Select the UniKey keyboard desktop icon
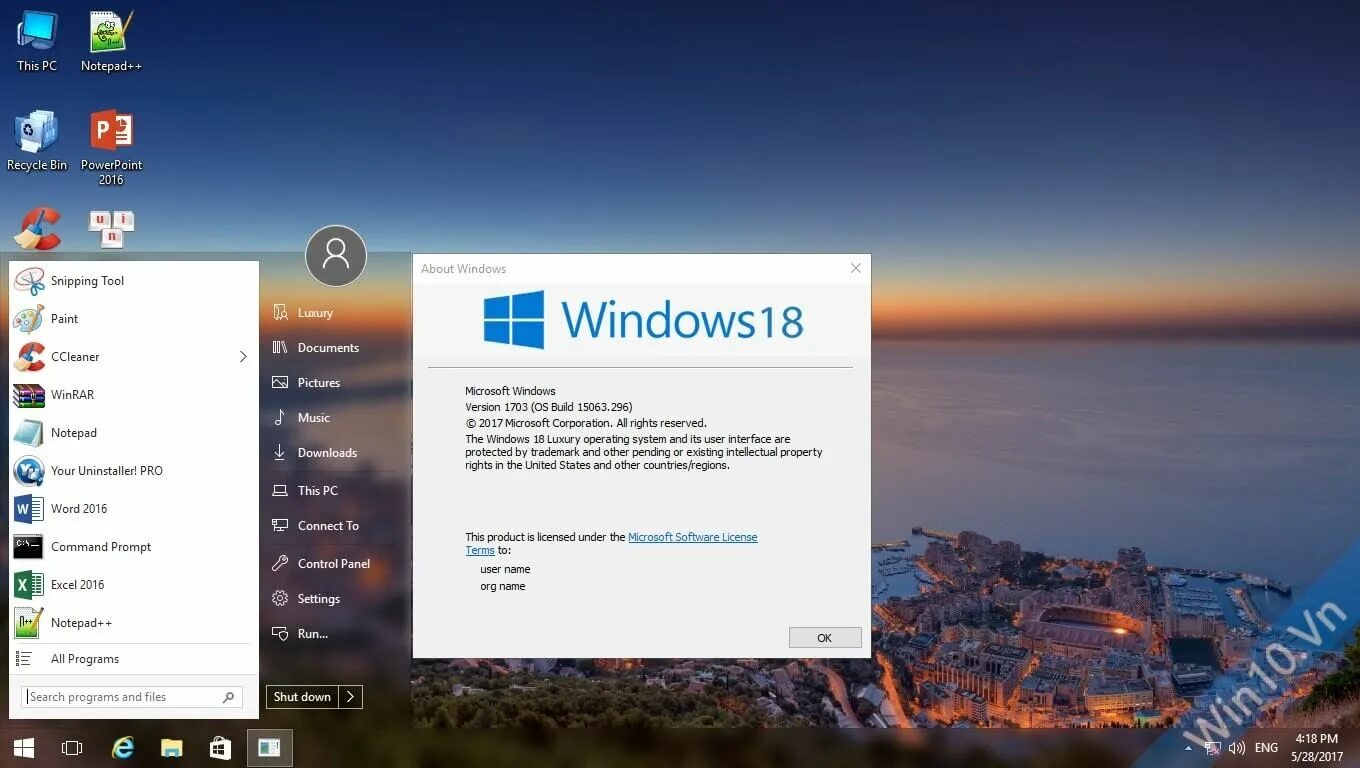The image size is (1360, 768). point(111,228)
